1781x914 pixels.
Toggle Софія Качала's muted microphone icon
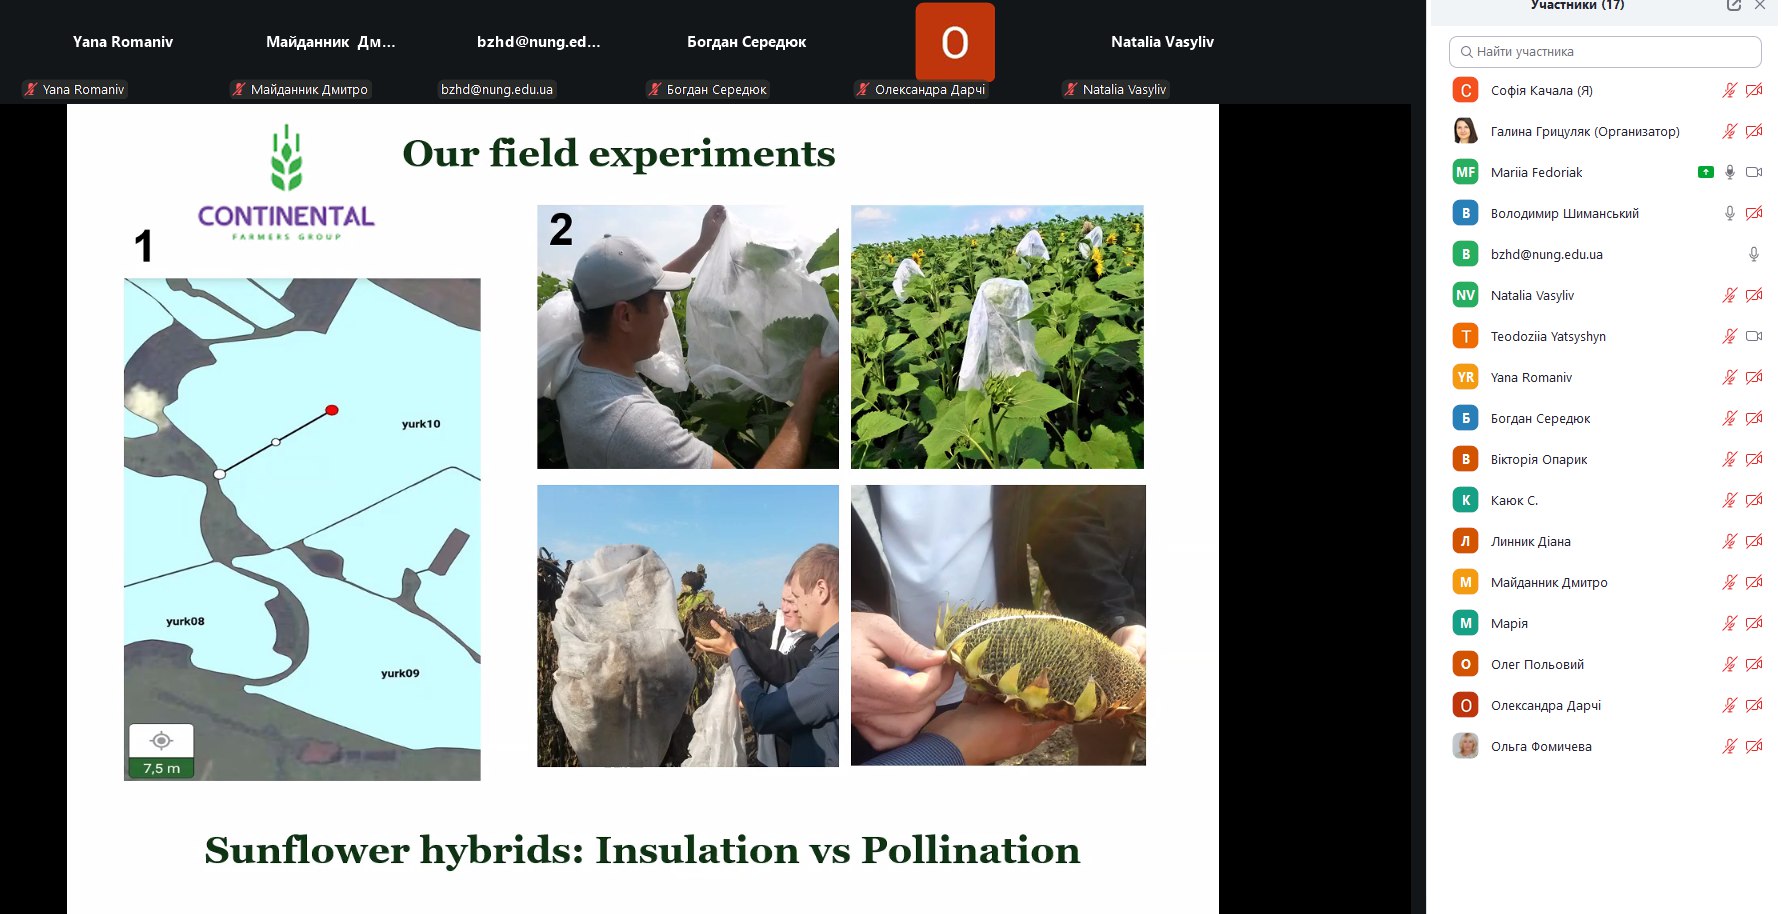click(x=1730, y=90)
